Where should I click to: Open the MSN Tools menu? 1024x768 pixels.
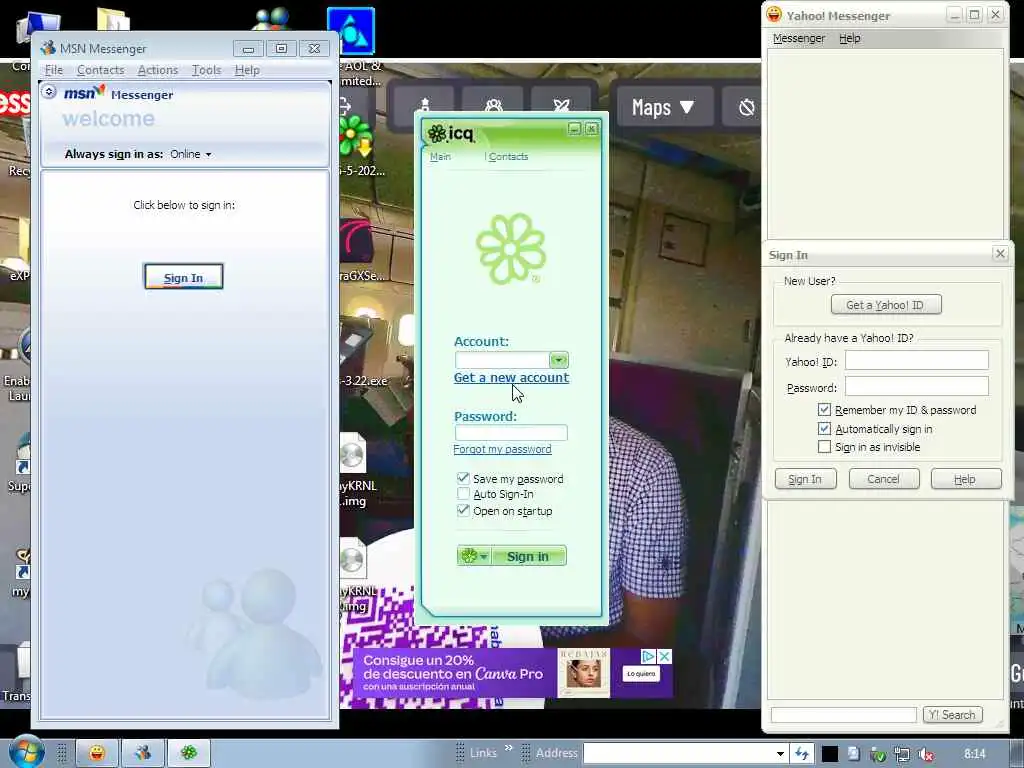pos(206,70)
